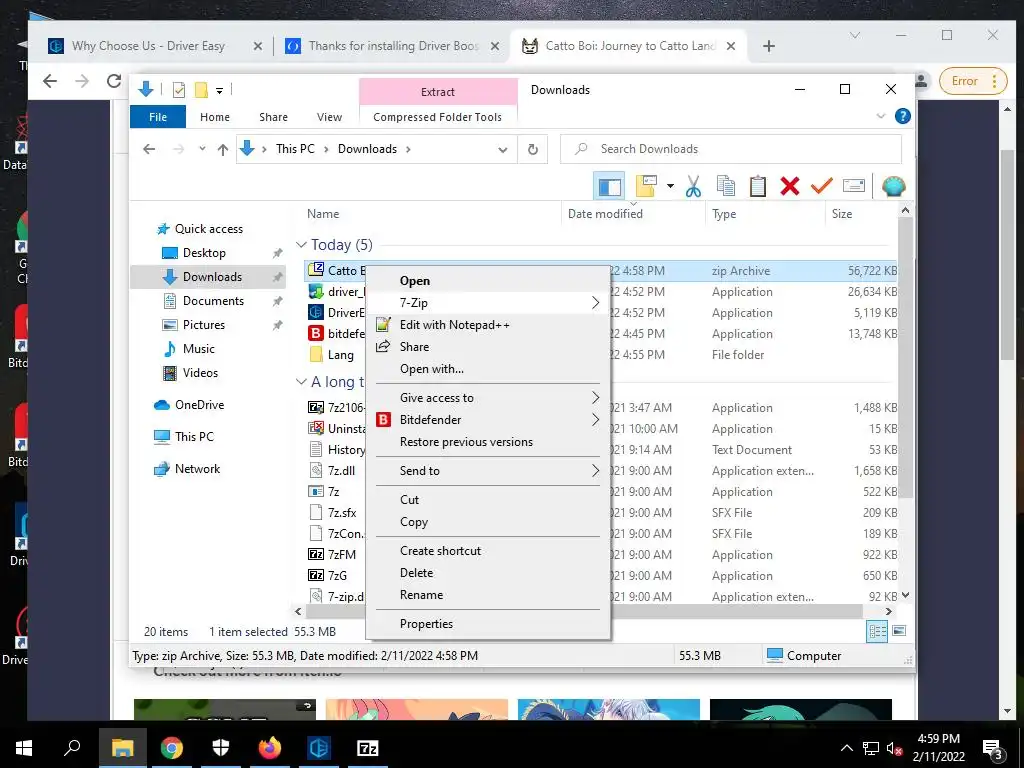Click the red X Delete toolbar icon

(790, 186)
